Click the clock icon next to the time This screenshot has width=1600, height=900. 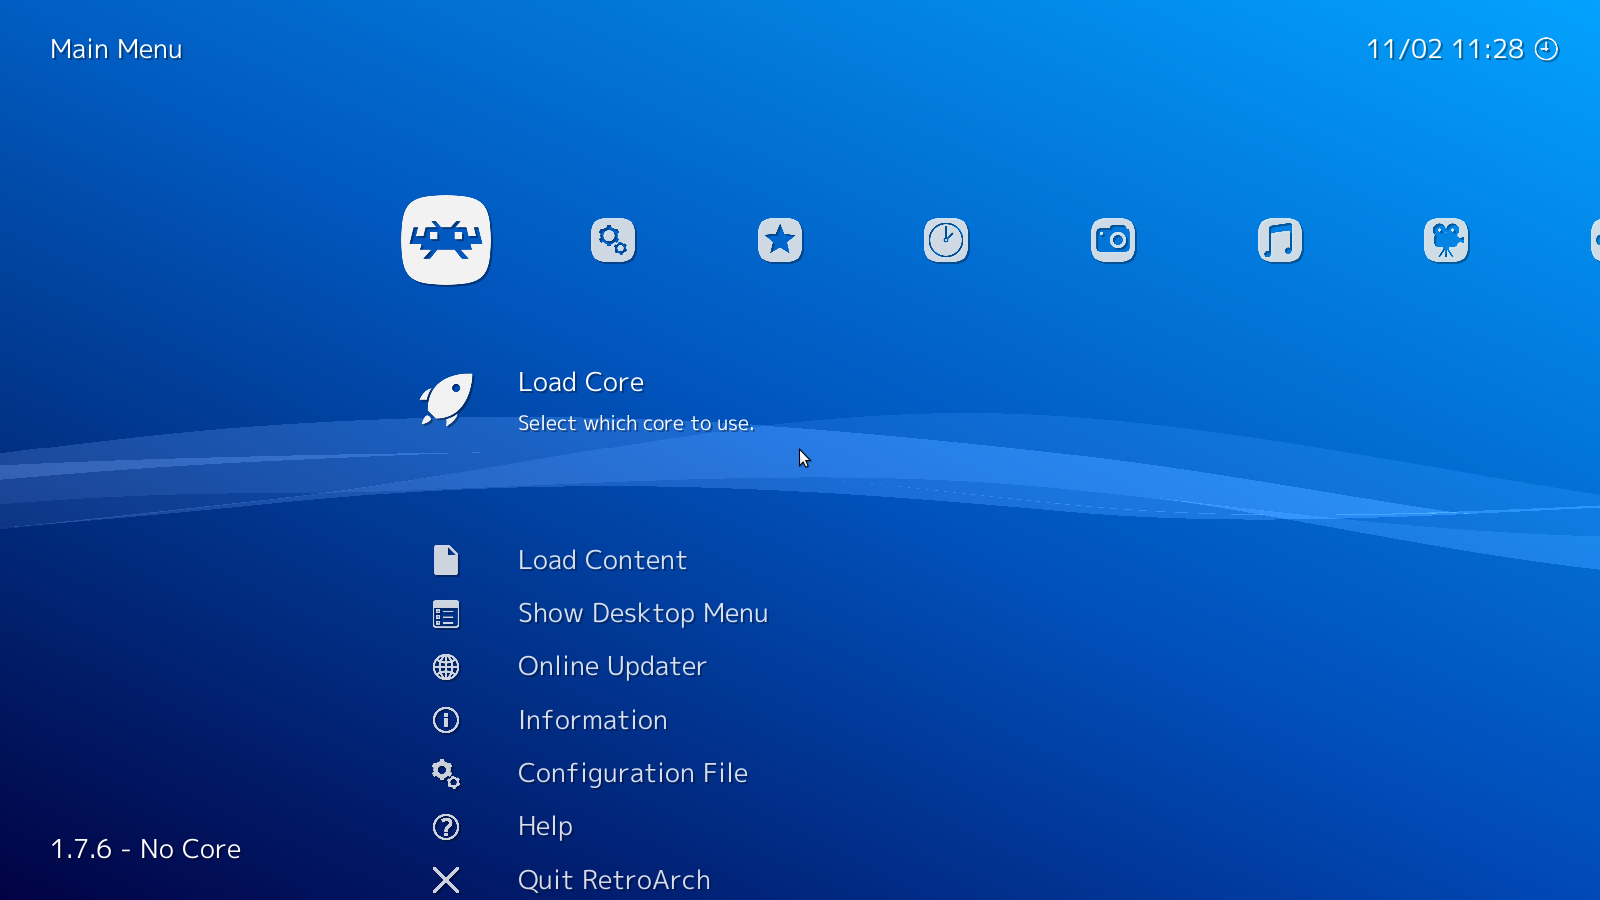1547,49
